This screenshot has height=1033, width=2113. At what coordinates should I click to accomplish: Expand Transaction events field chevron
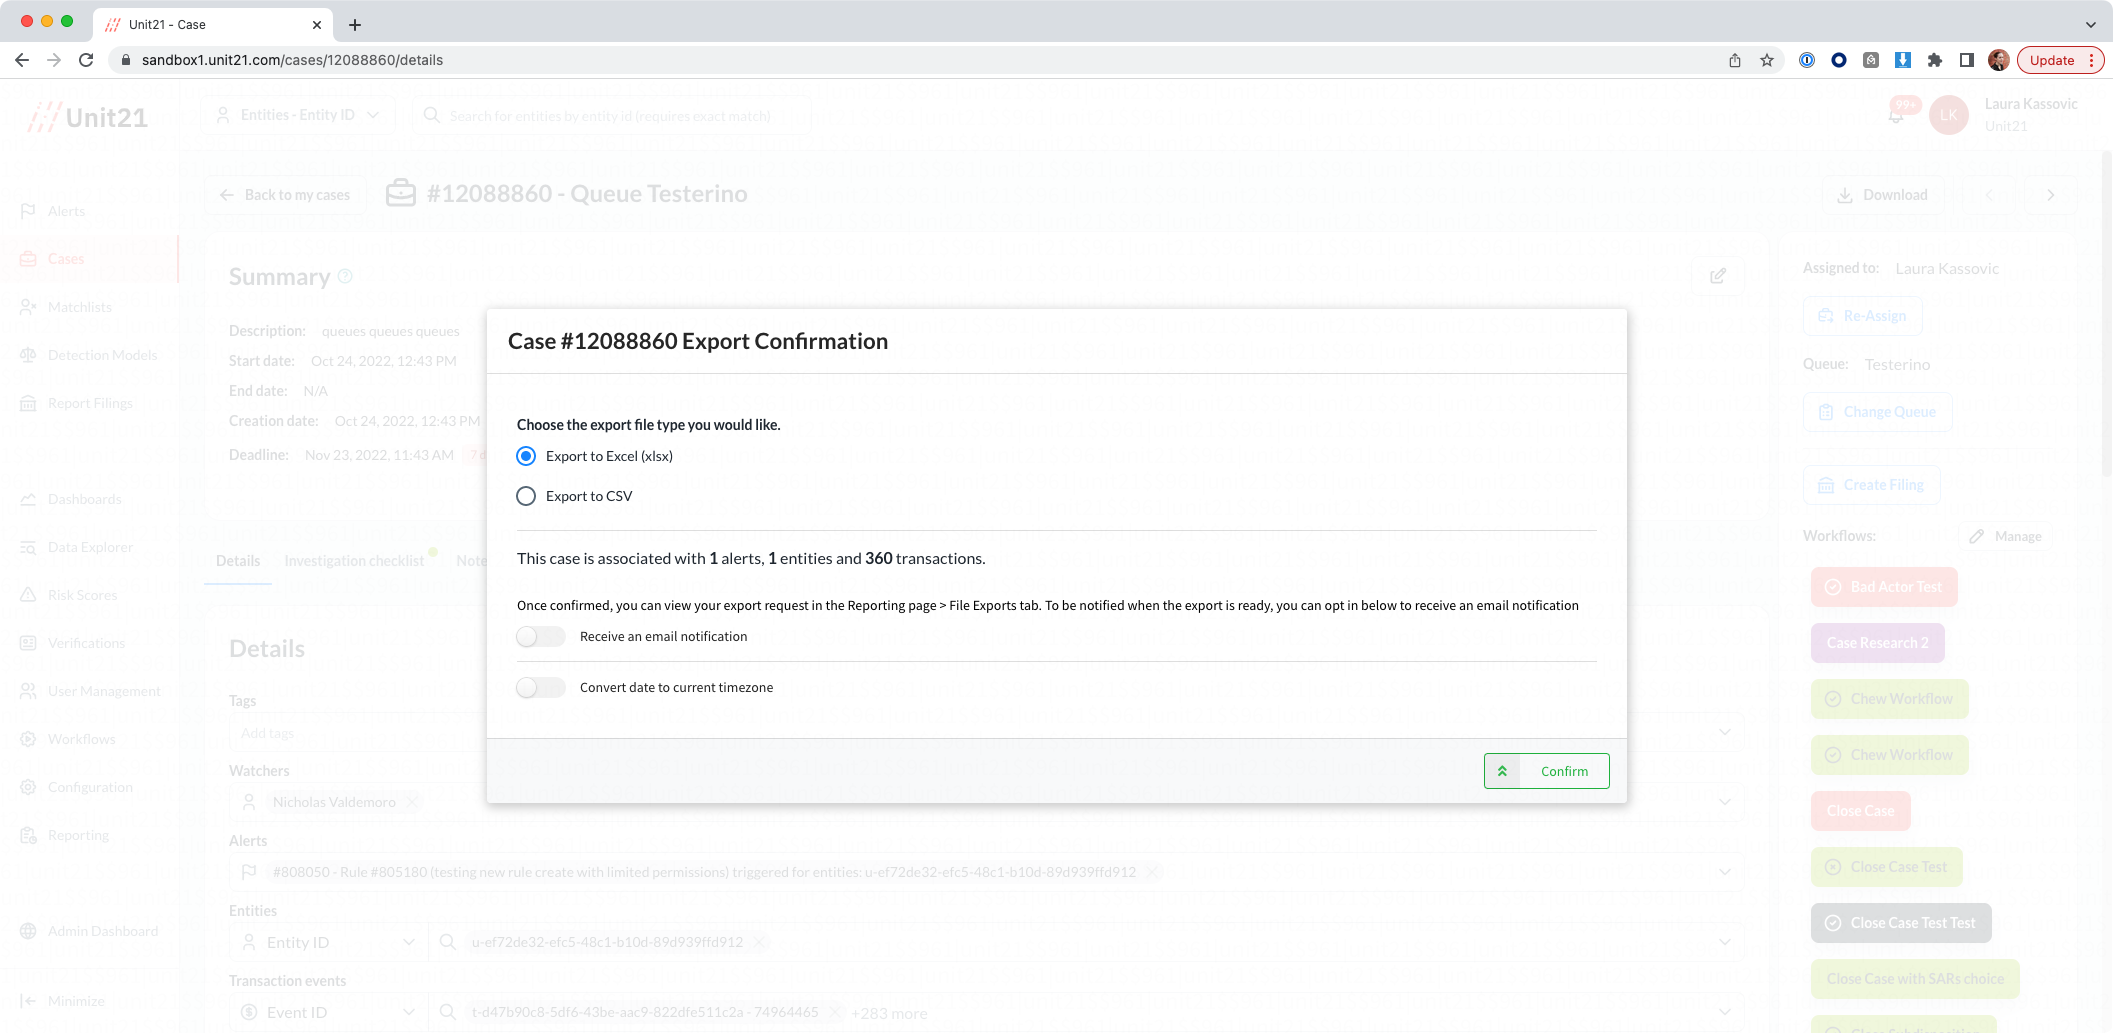point(1725,1012)
